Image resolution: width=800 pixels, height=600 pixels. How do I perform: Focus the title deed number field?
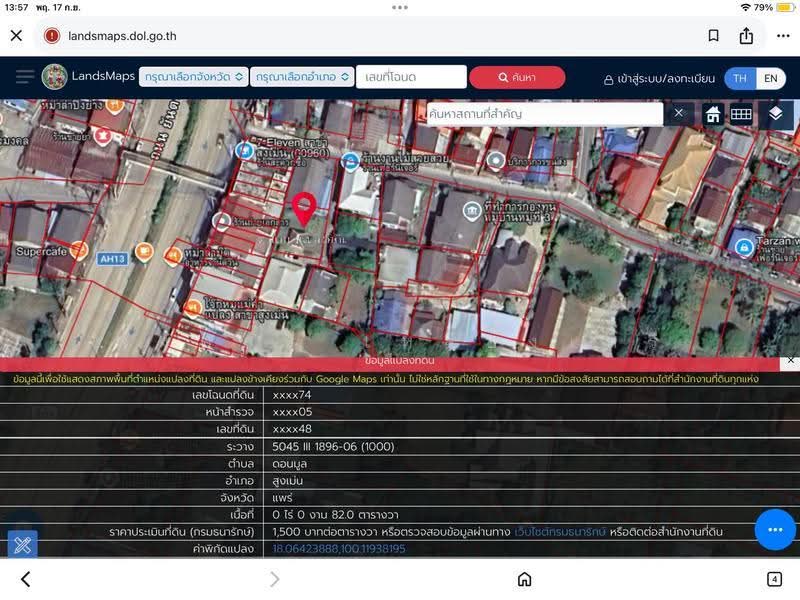[x=411, y=77]
